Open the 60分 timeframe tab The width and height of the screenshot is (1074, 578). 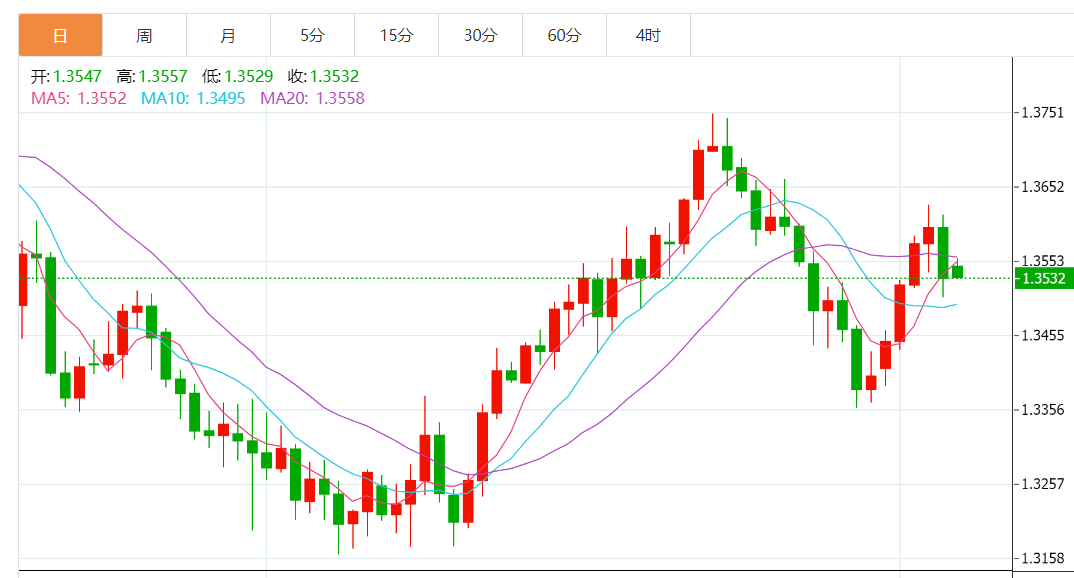(564, 35)
